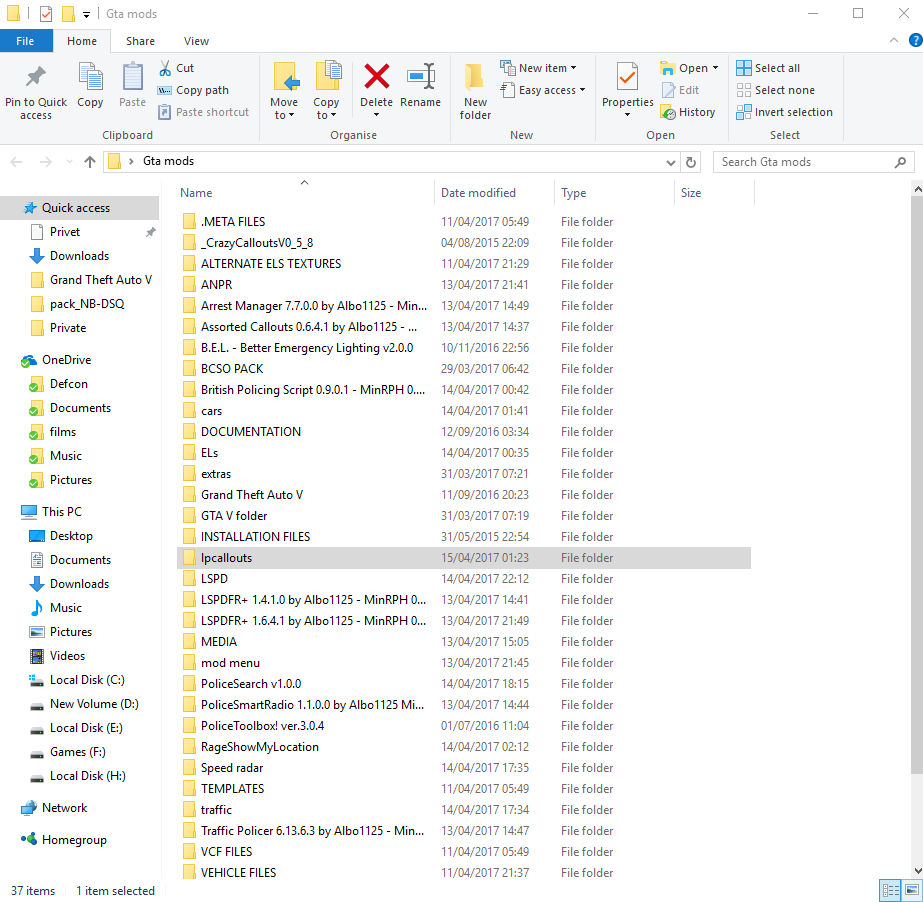Select the ANPR folder

[217, 284]
